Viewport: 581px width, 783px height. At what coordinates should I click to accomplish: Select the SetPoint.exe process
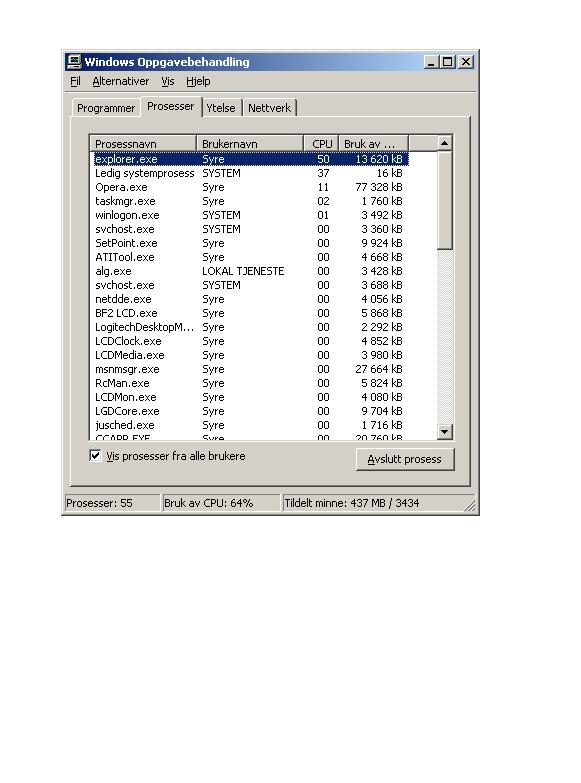[x=251, y=243]
